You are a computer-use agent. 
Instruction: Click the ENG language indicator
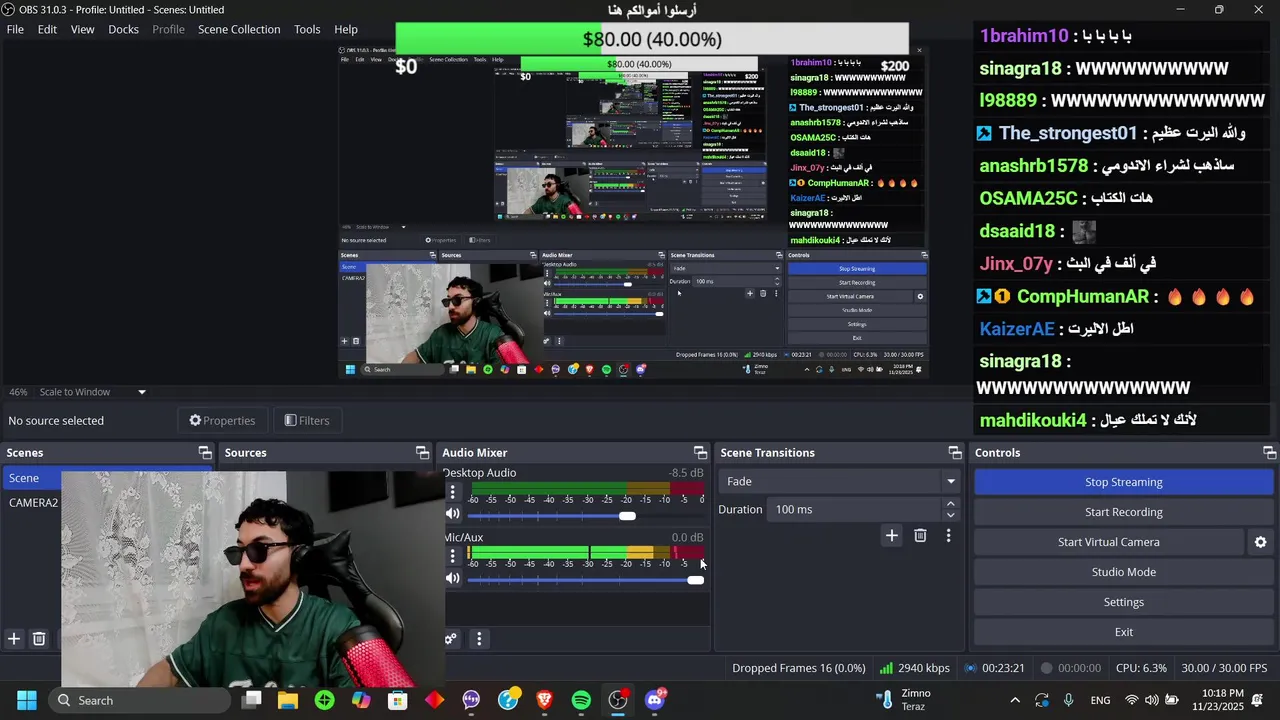coord(1100,700)
